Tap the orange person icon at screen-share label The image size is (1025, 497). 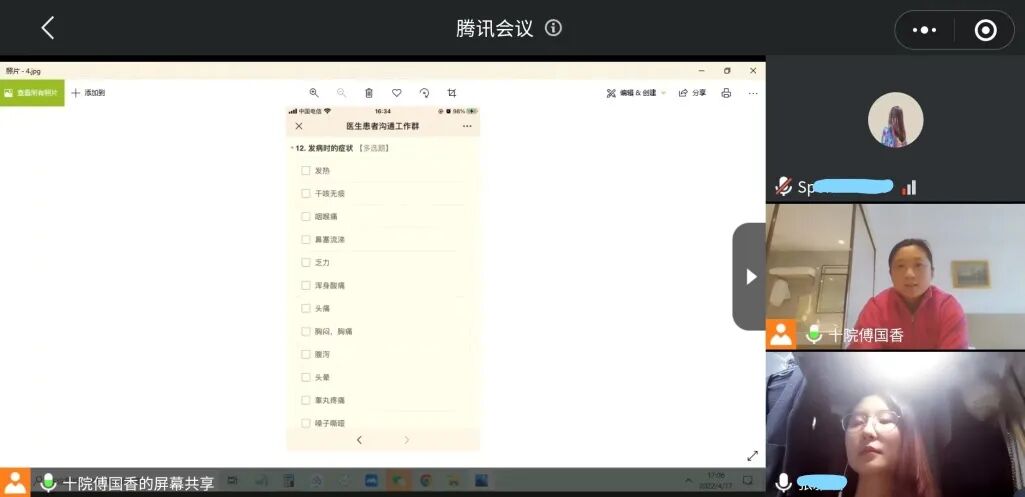[x=14, y=483]
